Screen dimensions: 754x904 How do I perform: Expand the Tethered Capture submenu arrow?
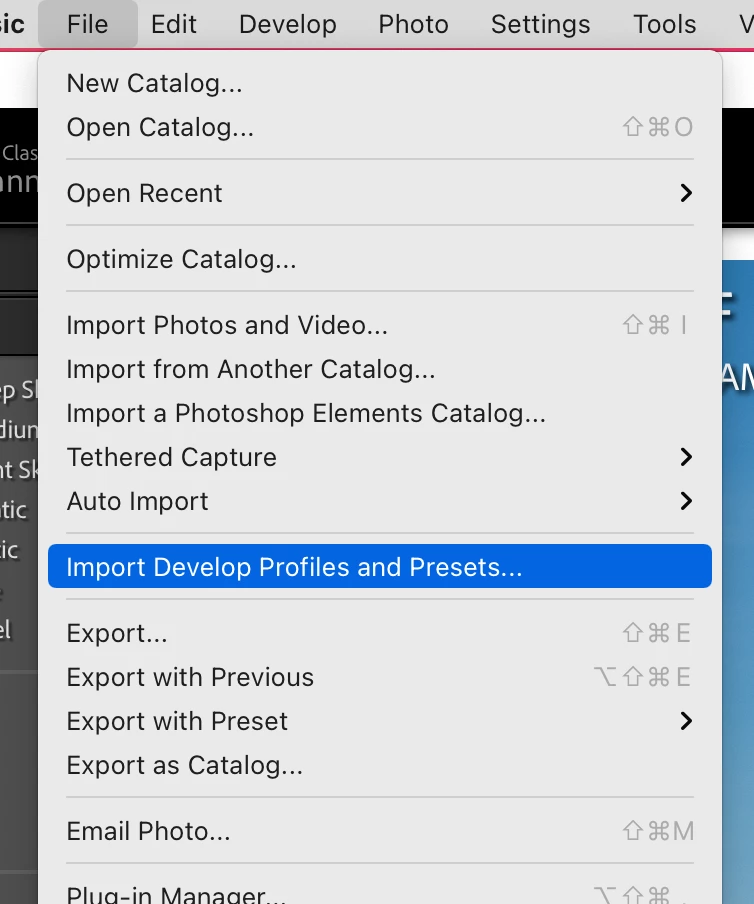[686, 457]
